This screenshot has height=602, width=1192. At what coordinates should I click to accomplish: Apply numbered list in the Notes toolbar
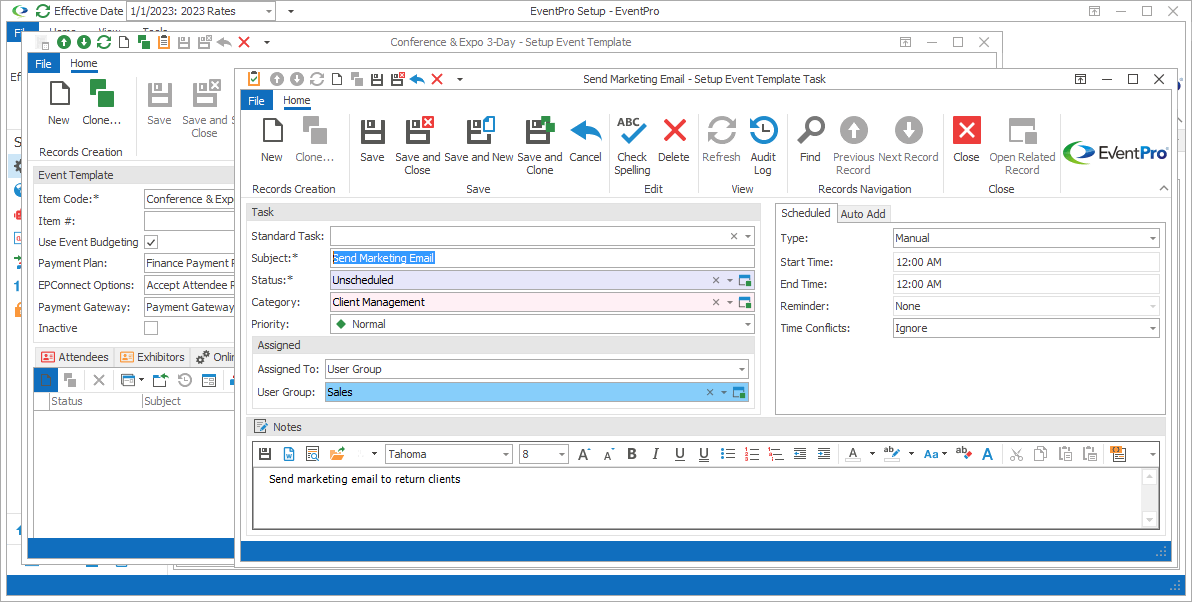point(752,454)
